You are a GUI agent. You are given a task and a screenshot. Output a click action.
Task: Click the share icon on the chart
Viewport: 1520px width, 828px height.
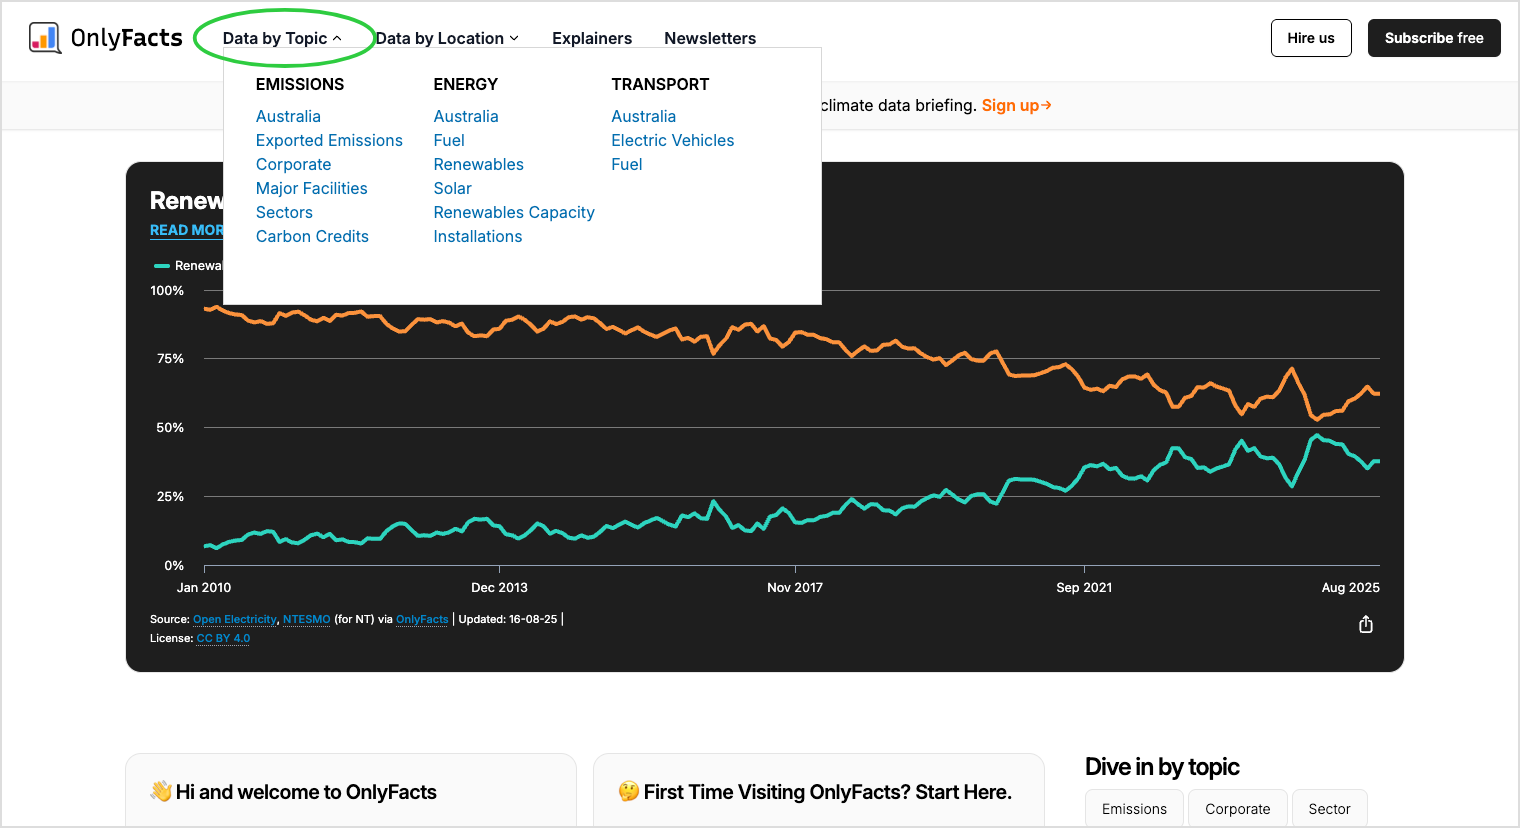(1366, 625)
